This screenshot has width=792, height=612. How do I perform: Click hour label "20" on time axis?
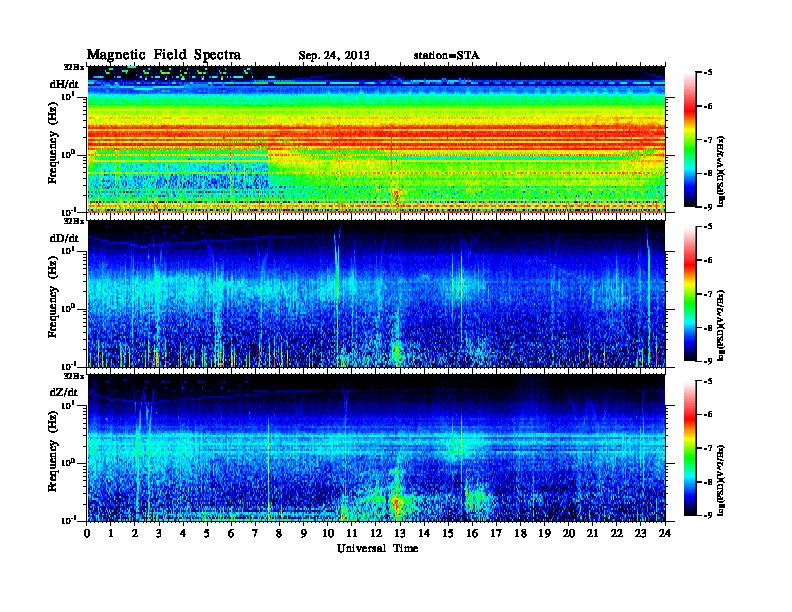(569, 533)
